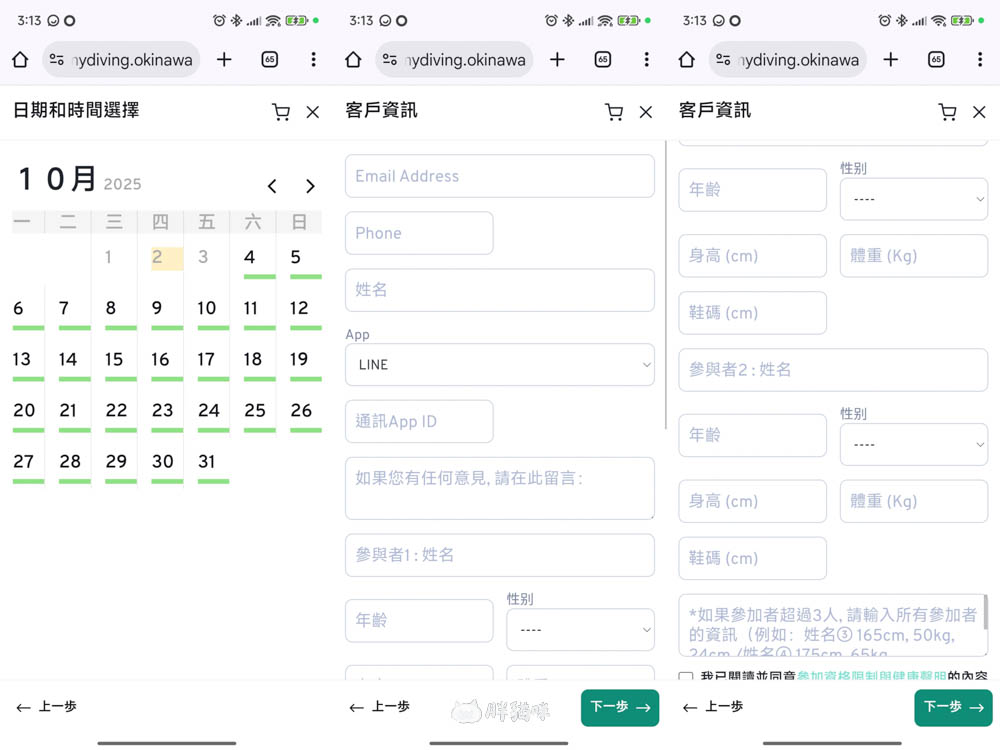This screenshot has width=1000, height=750.
Task: Focus the 通訊App ID text field
Action: point(419,421)
